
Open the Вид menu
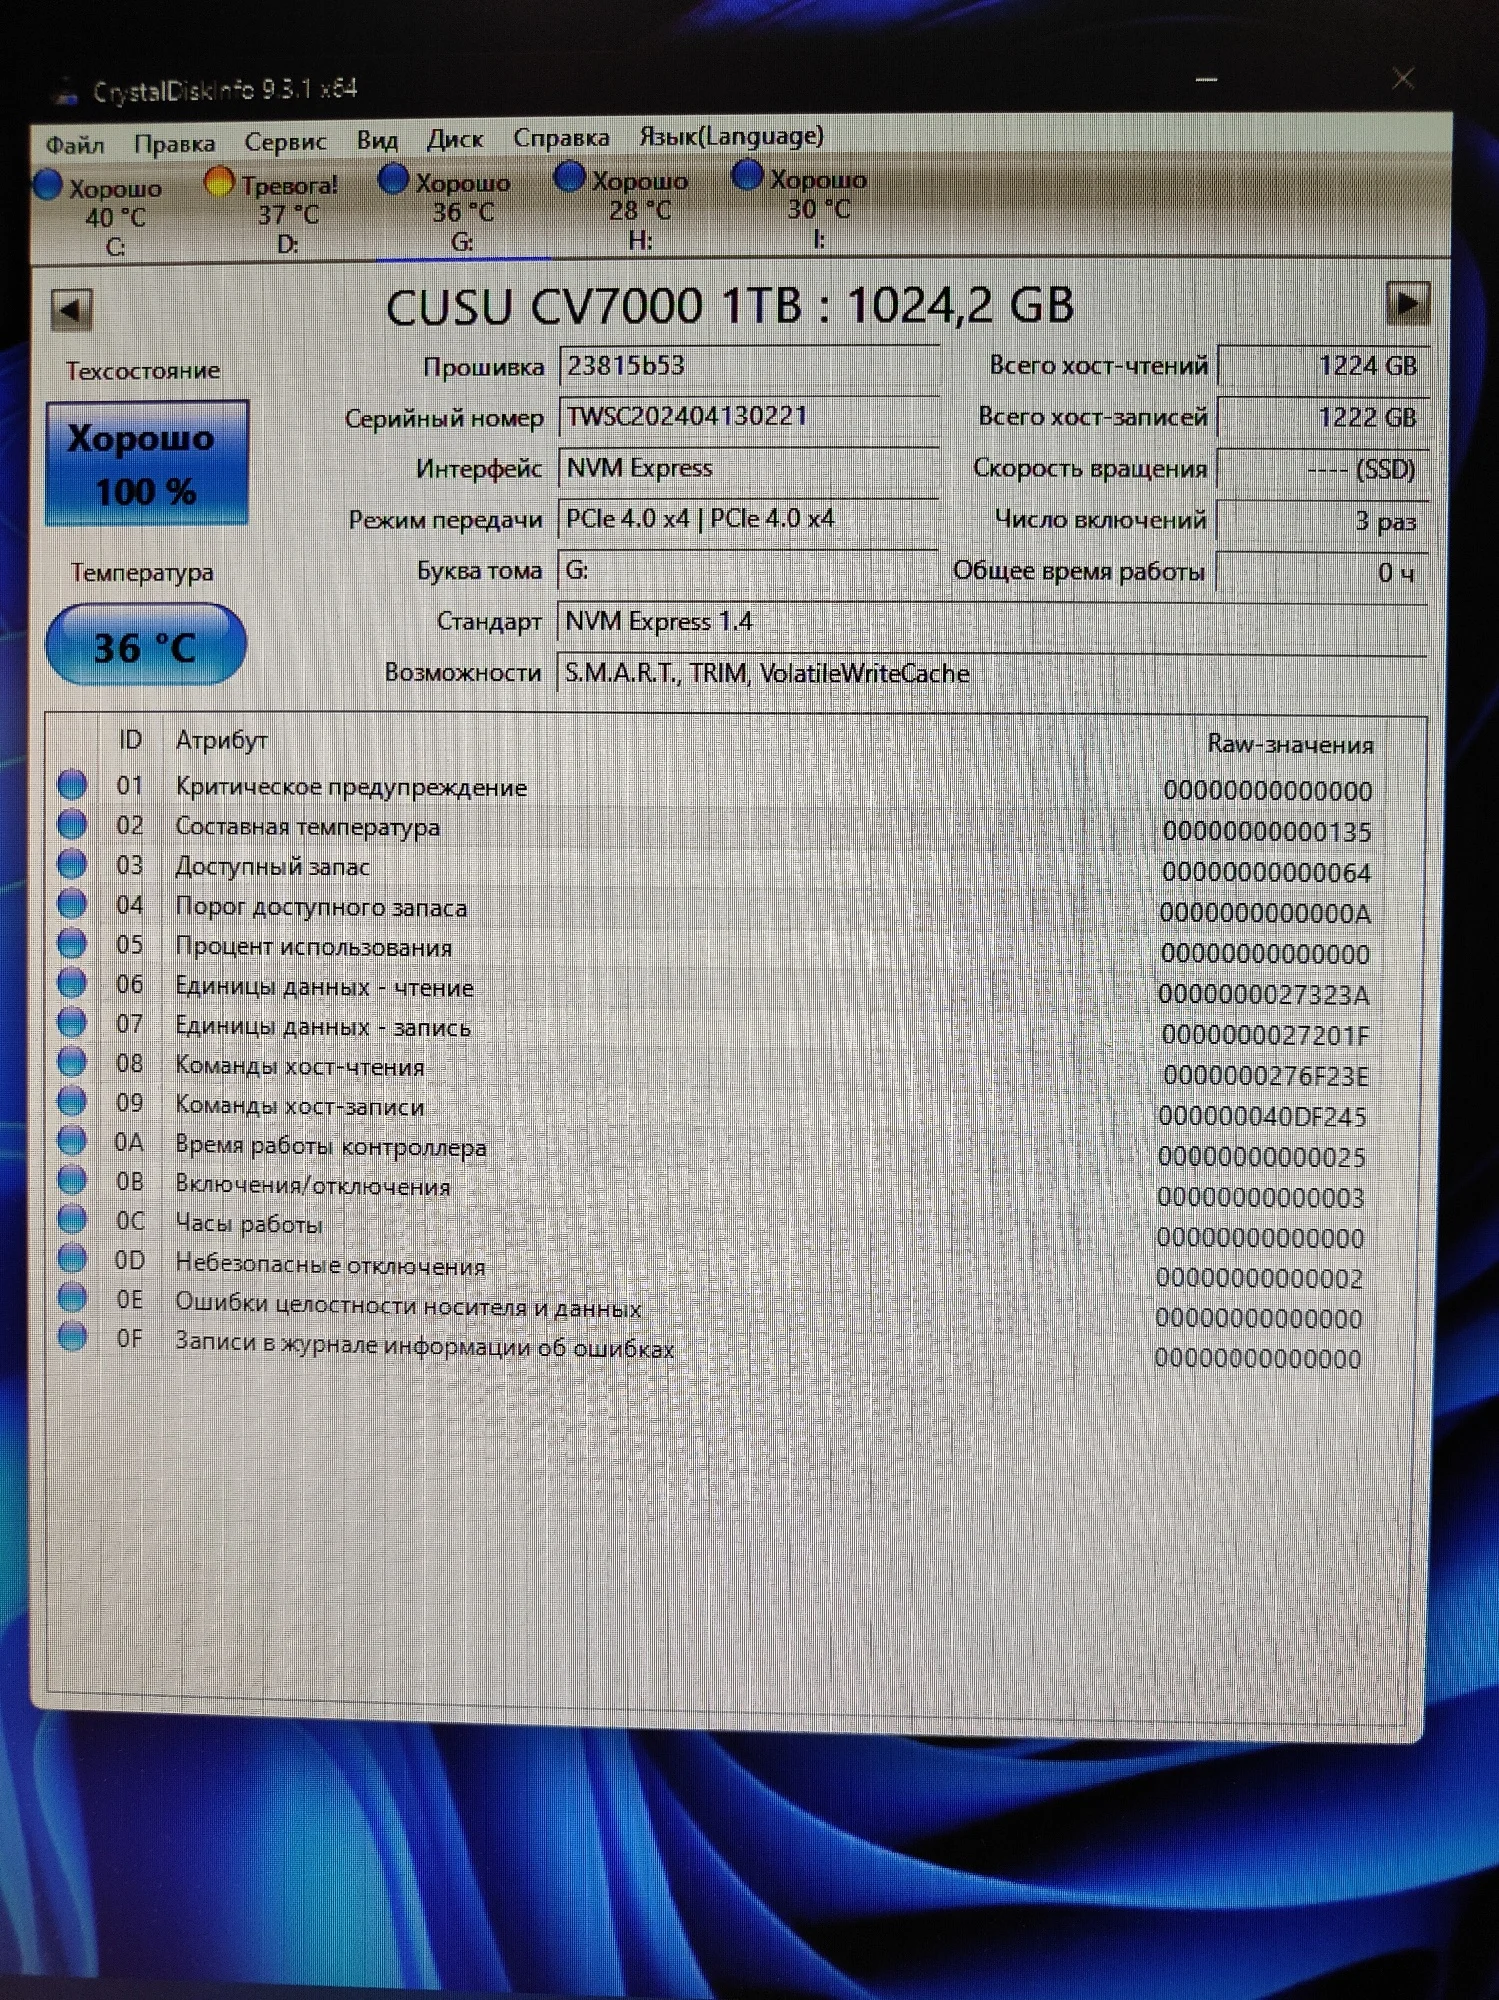click(x=377, y=140)
